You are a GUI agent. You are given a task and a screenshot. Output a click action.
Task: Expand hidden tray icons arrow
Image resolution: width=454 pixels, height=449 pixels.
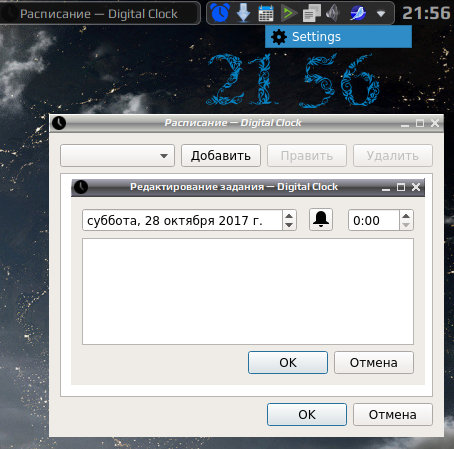click(x=381, y=14)
